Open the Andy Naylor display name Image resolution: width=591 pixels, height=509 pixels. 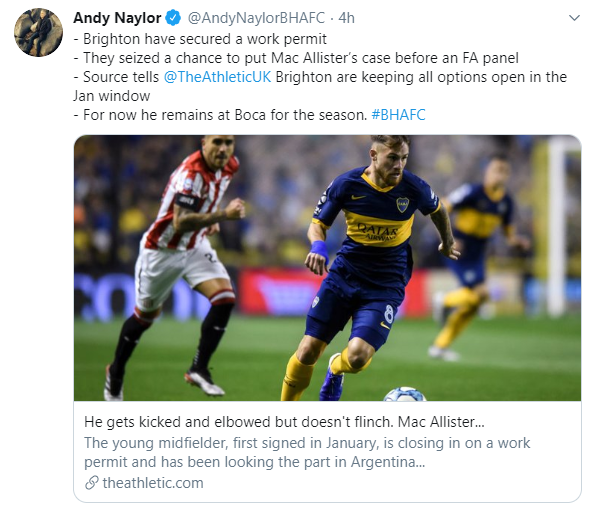pos(117,18)
